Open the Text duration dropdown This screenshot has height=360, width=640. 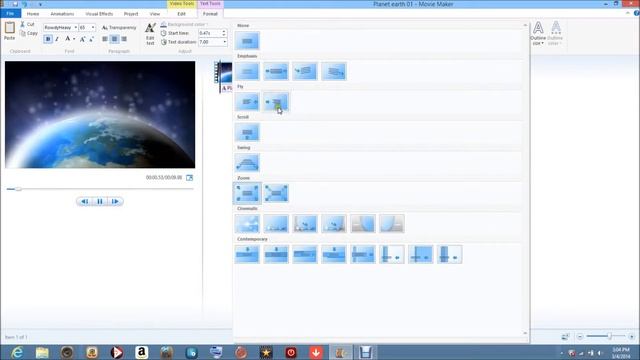(224, 42)
